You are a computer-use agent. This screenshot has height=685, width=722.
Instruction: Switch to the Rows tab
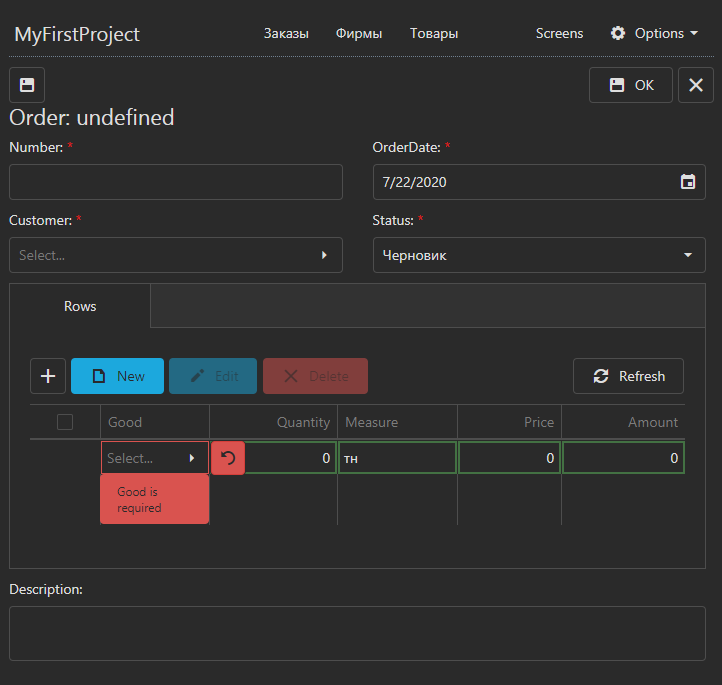pos(80,306)
